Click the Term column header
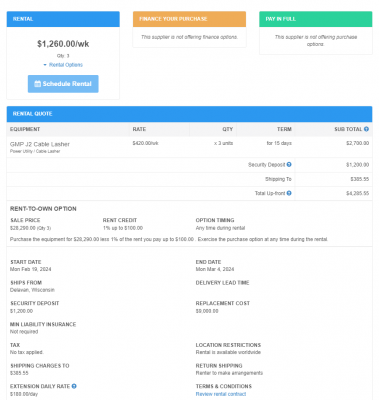379x400 pixels. (284, 129)
